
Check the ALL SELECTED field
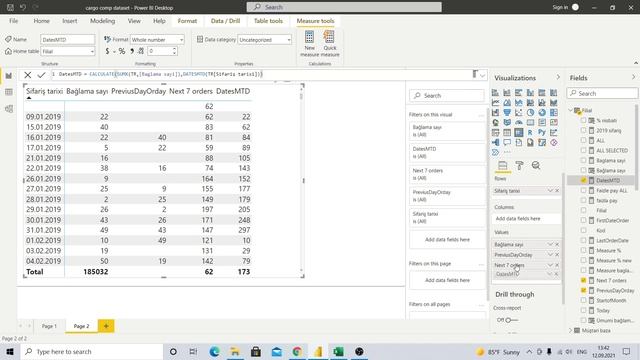(x=583, y=150)
